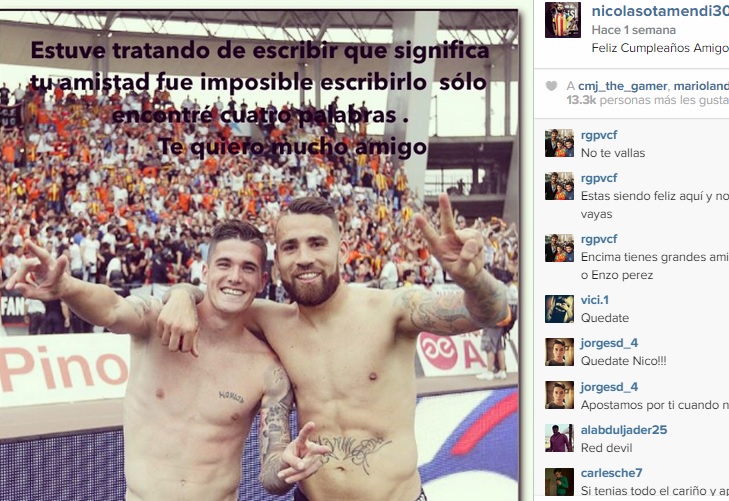Click the heart like icon

tap(551, 86)
